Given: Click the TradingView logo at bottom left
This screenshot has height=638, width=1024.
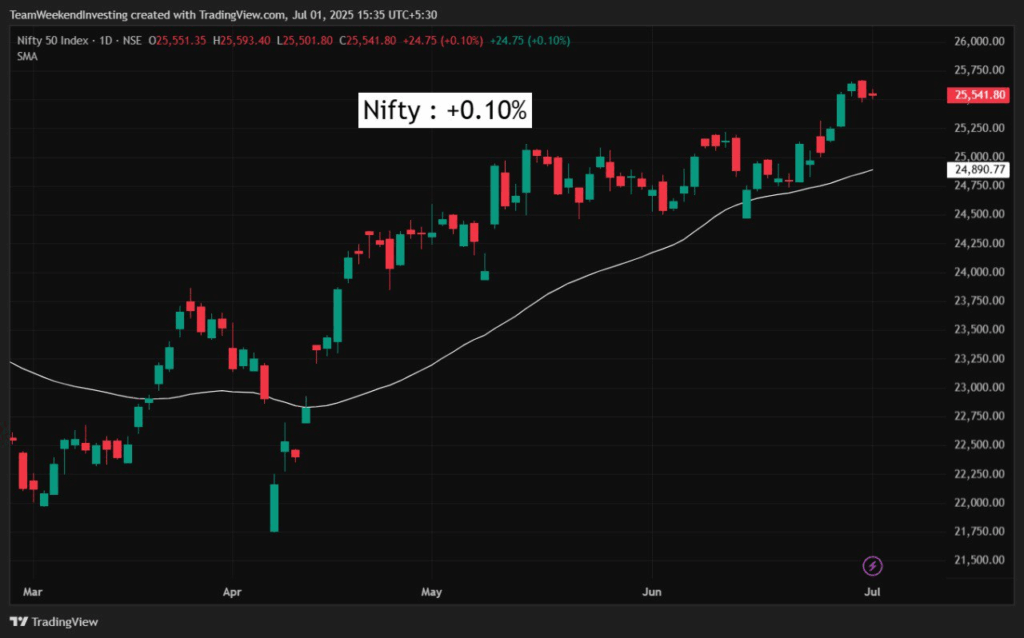Looking at the screenshot, I should pos(54,622).
